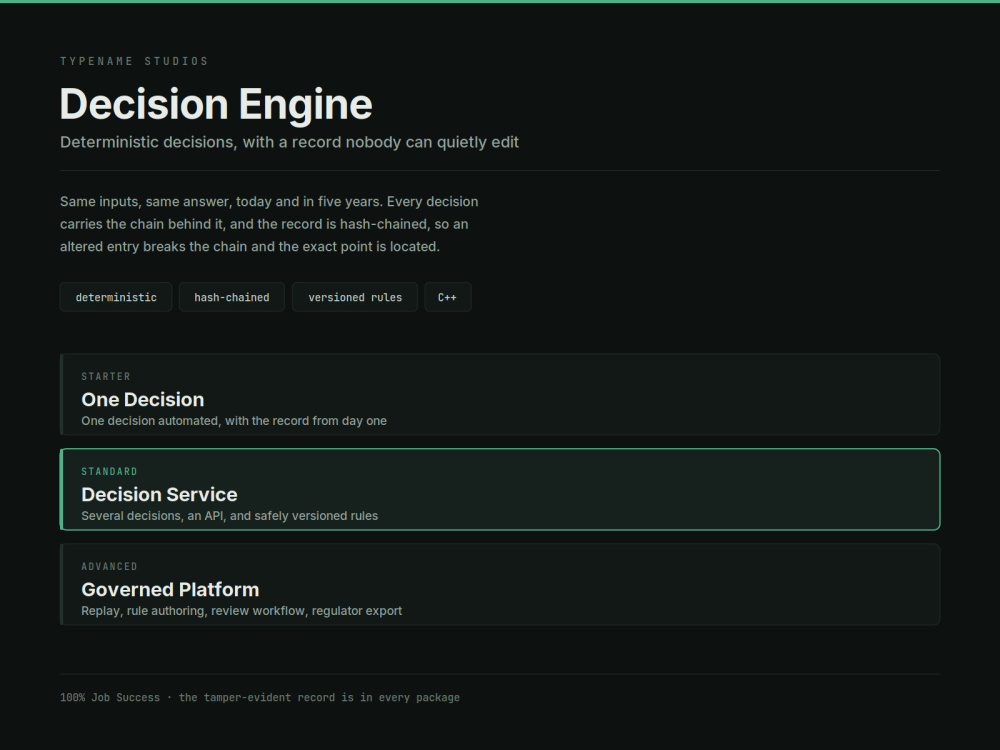
Task: Click the '100% Job Success' footer text
Action: pyautogui.click(x=260, y=698)
